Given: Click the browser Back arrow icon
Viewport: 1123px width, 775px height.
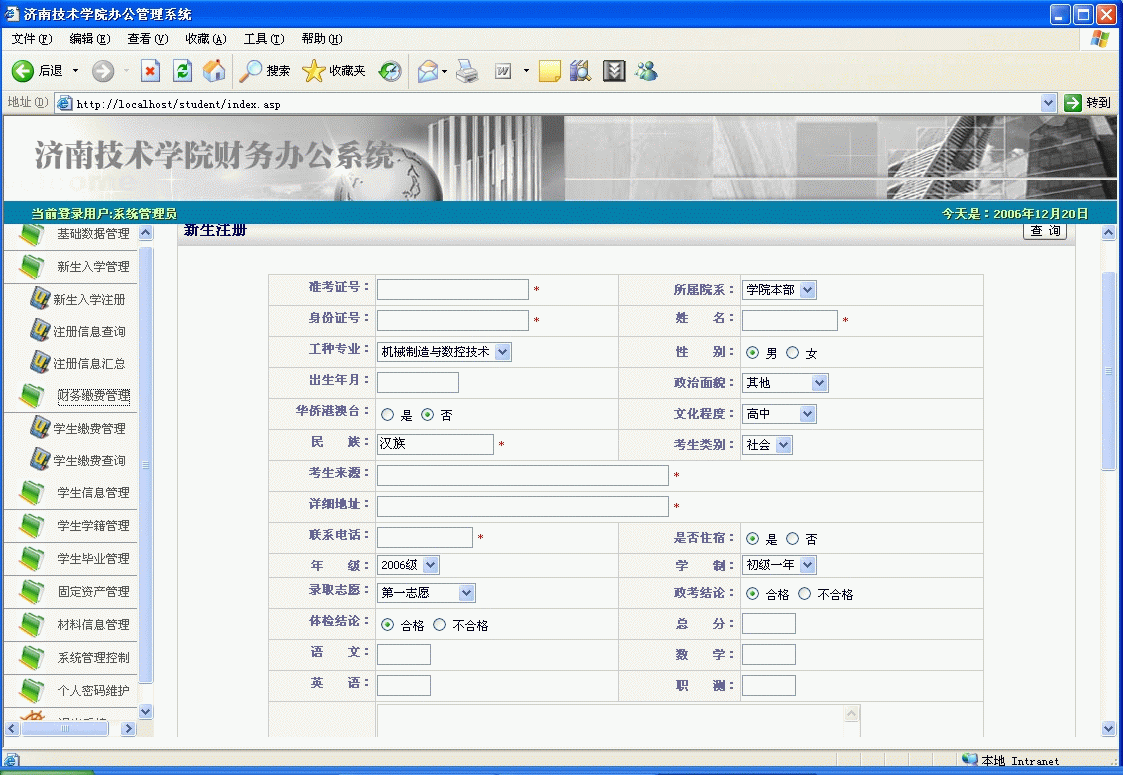Looking at the screenshot, I should 23,70.
